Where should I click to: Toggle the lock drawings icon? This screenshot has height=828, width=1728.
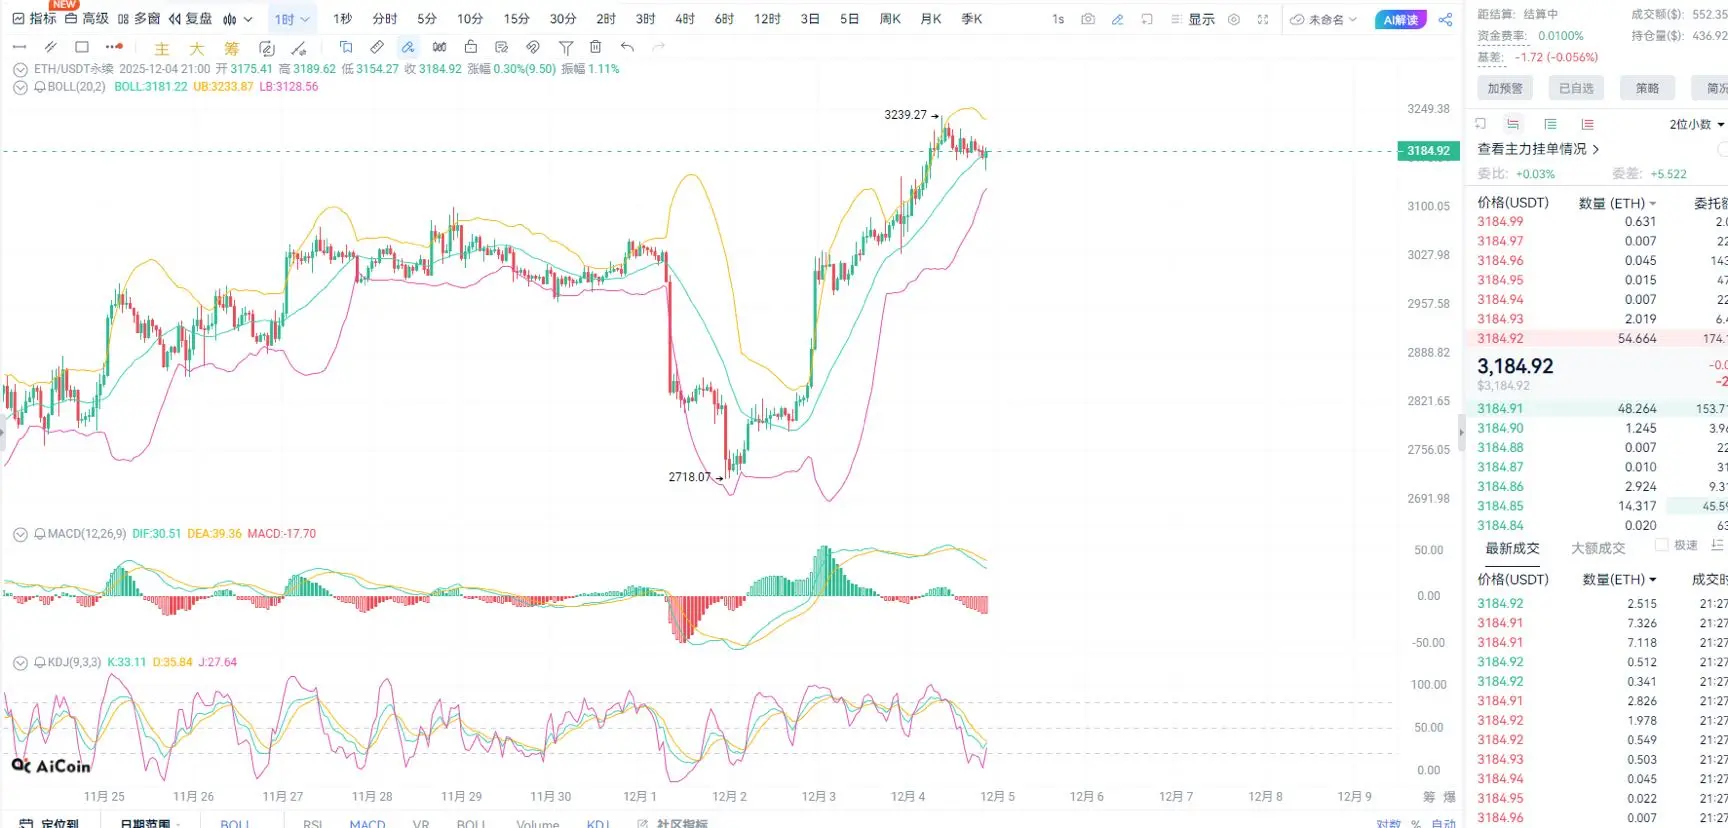coord(470,47)
